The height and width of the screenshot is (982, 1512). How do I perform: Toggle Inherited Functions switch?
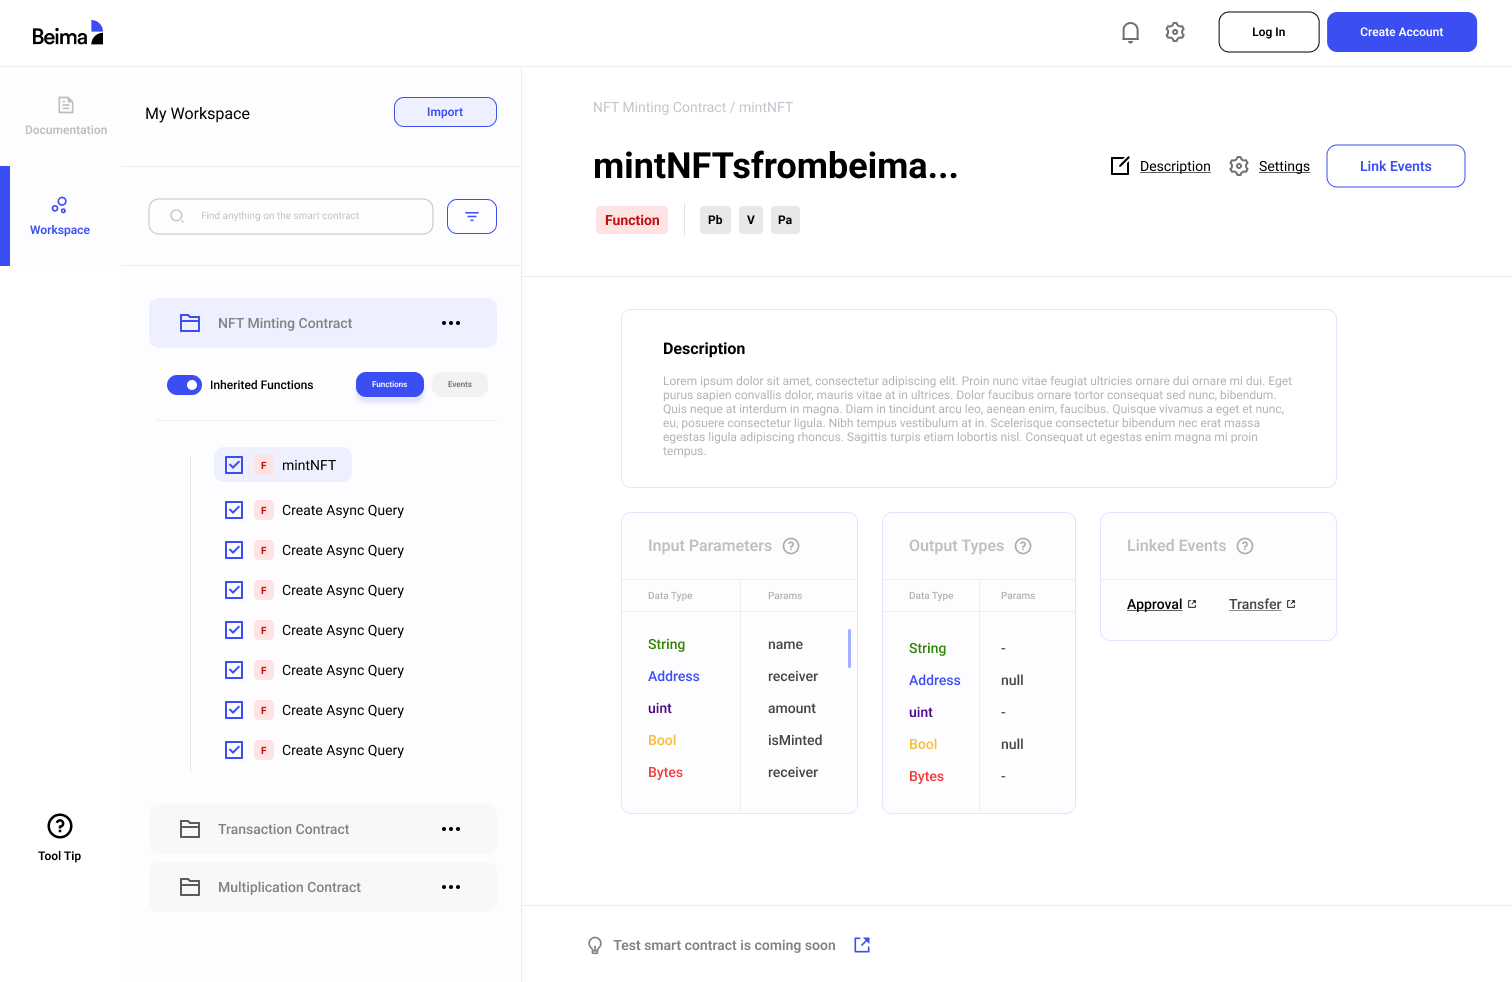tap(184, 384)
